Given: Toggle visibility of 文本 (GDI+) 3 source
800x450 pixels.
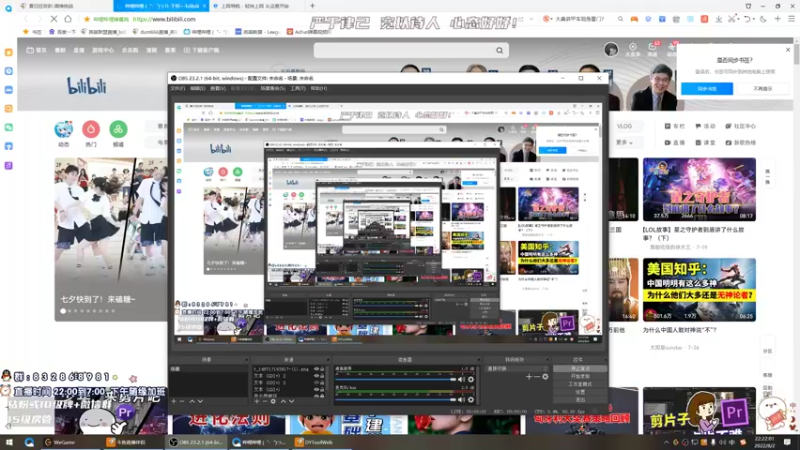Looking at the screenshot, I should coord(316,382).
